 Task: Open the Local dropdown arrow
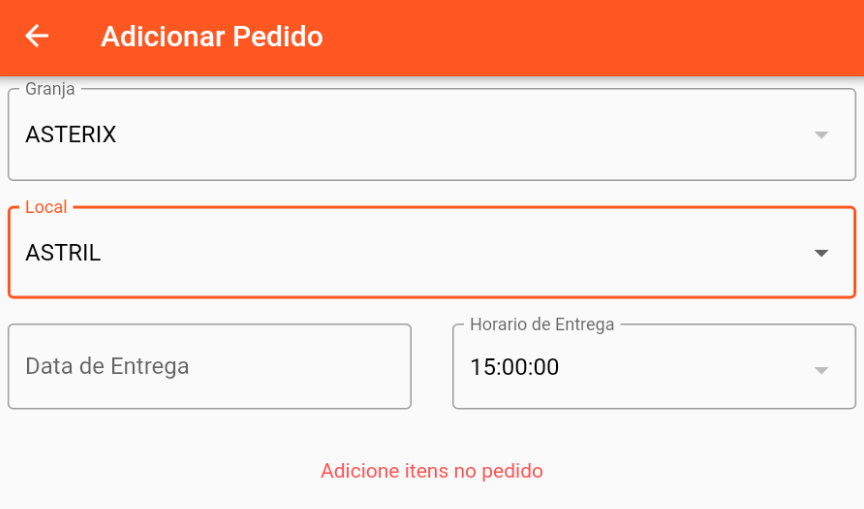821,253
